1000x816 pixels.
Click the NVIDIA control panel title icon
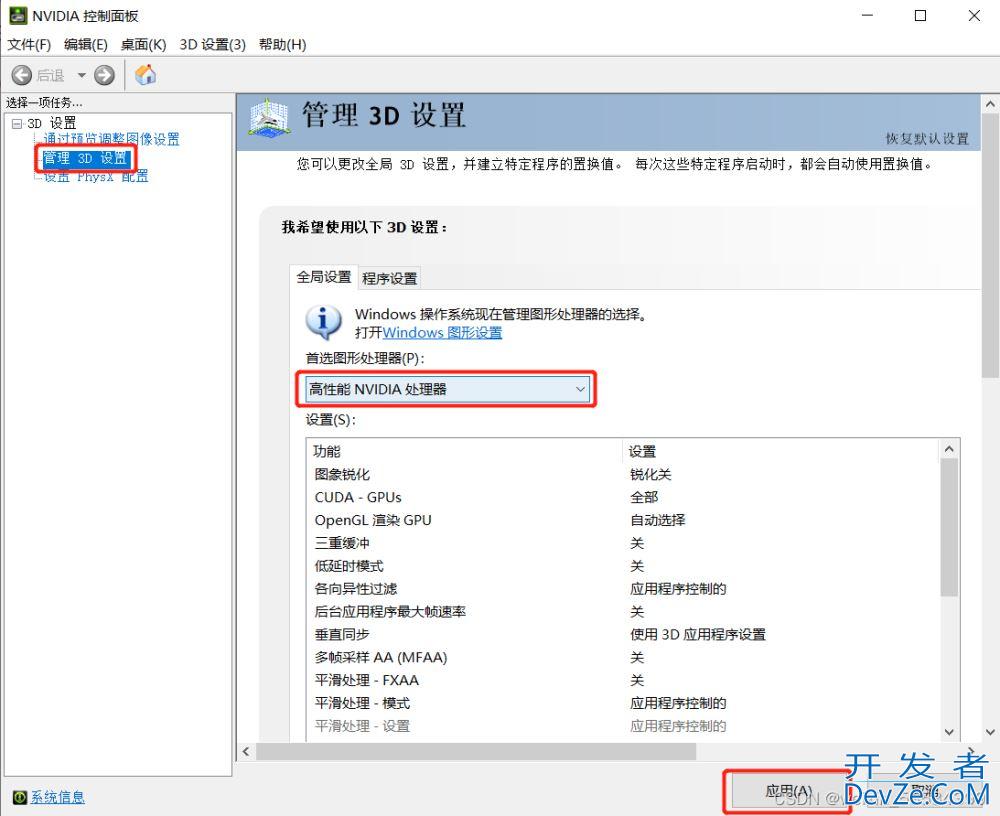[x=17, y=15]
